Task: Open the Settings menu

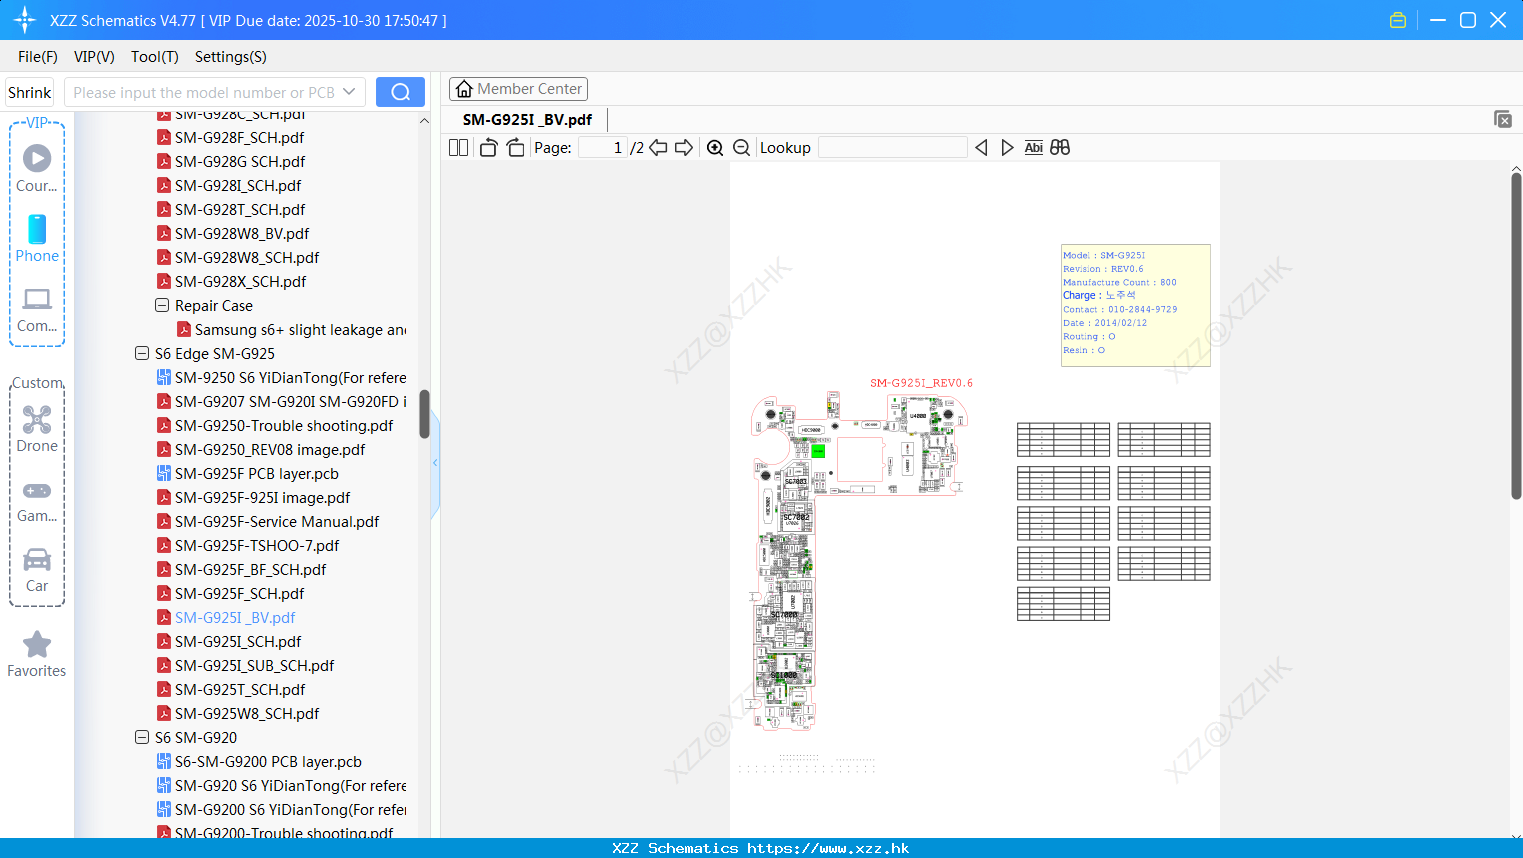Action: (231, 57)
